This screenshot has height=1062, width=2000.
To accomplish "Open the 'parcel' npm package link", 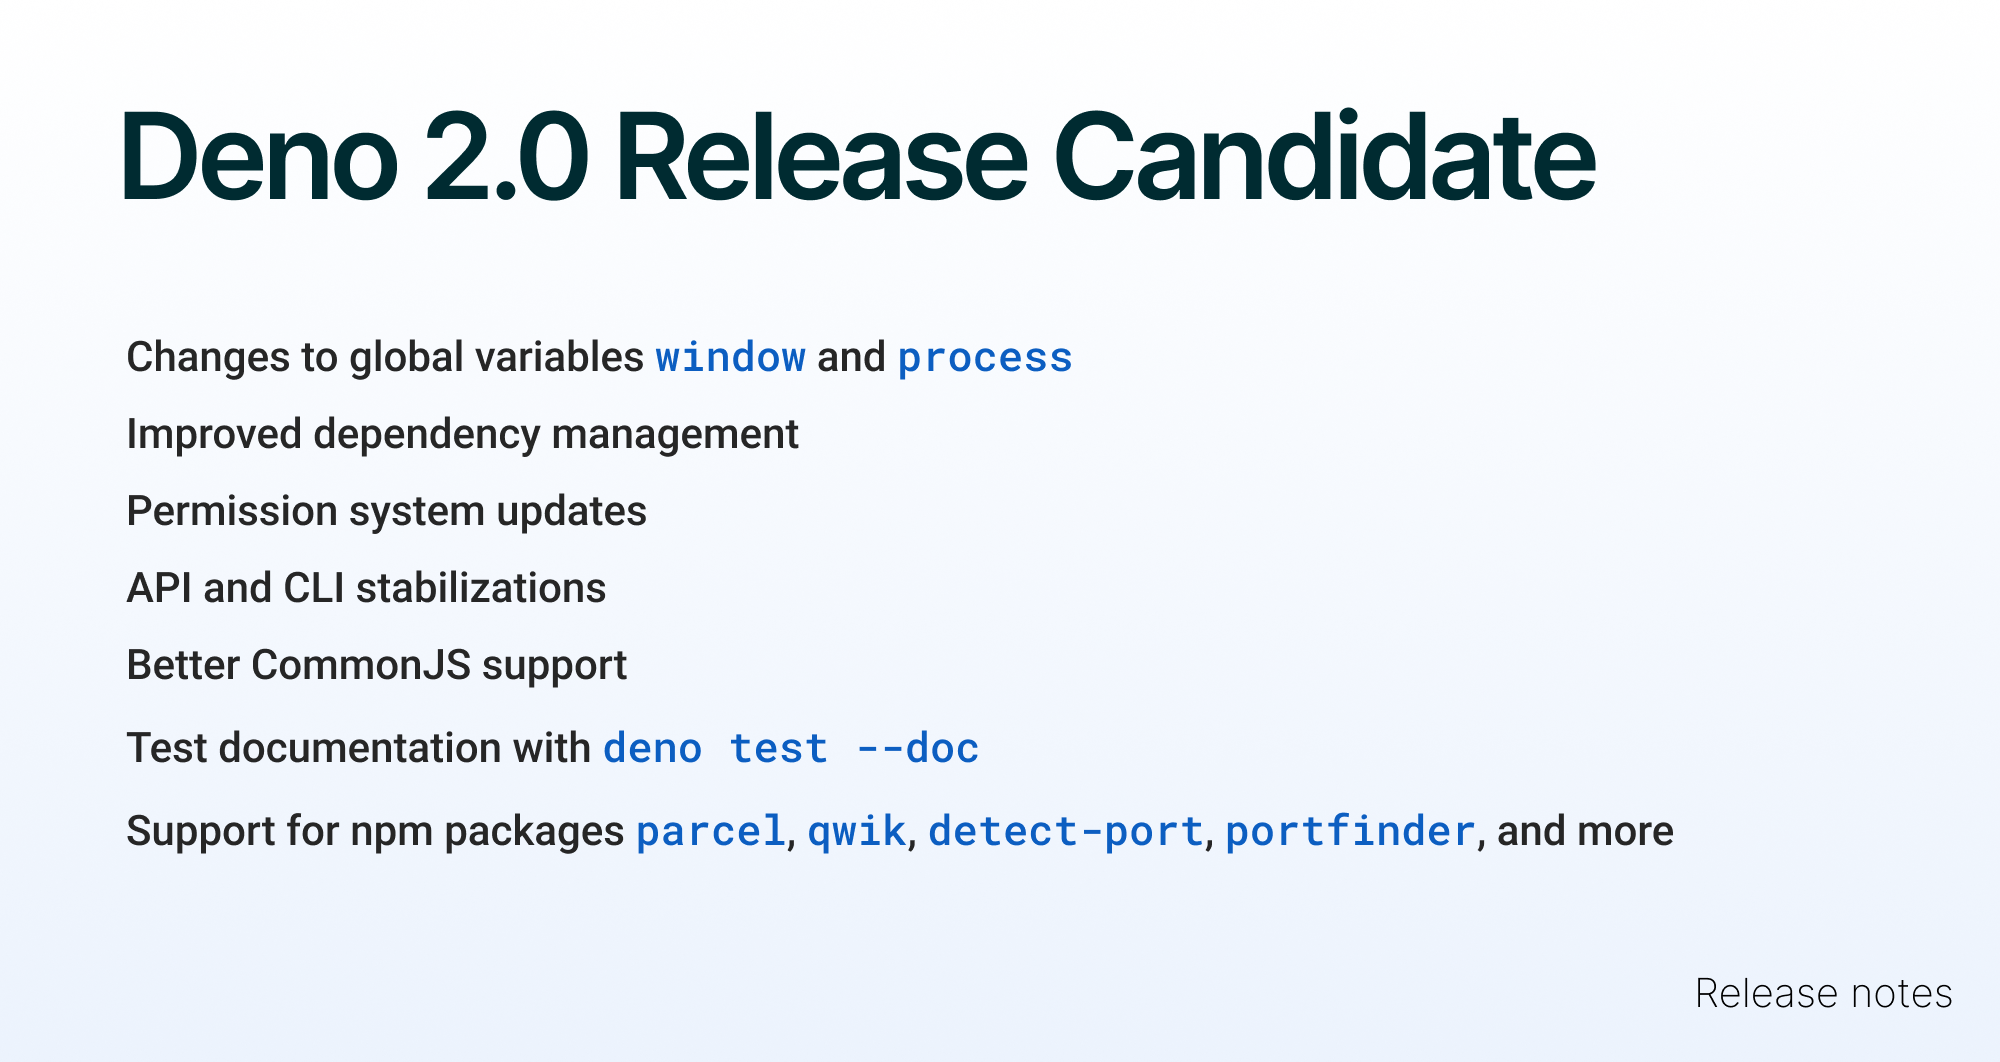I will click(x=710, y=832).
